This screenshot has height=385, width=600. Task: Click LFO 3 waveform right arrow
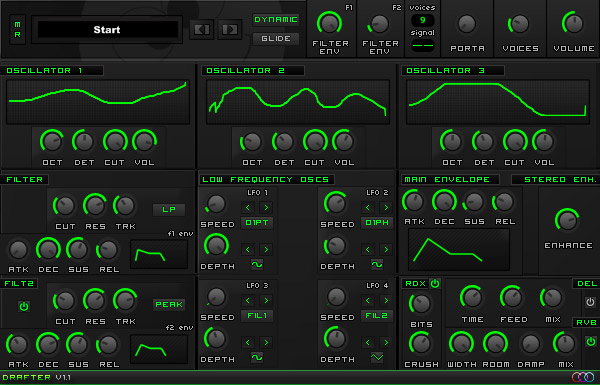point(266,343)
